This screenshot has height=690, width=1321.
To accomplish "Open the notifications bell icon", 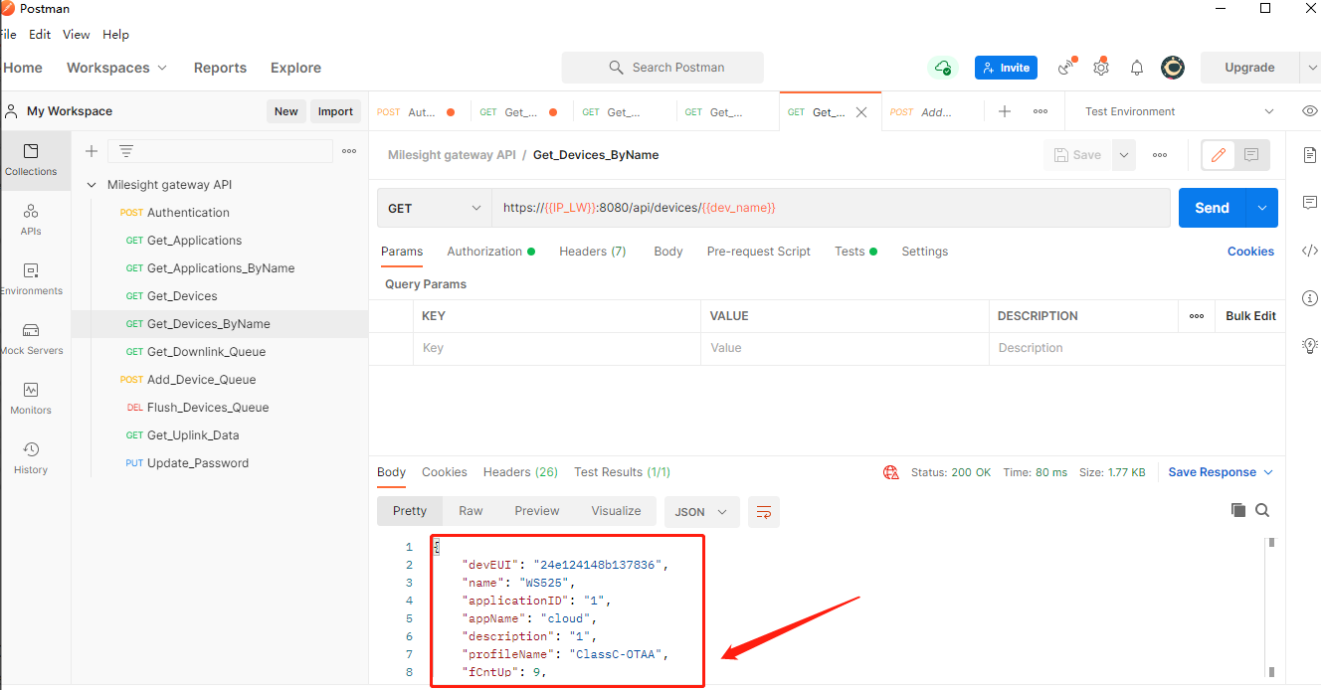I will (x=1137, y=68).
